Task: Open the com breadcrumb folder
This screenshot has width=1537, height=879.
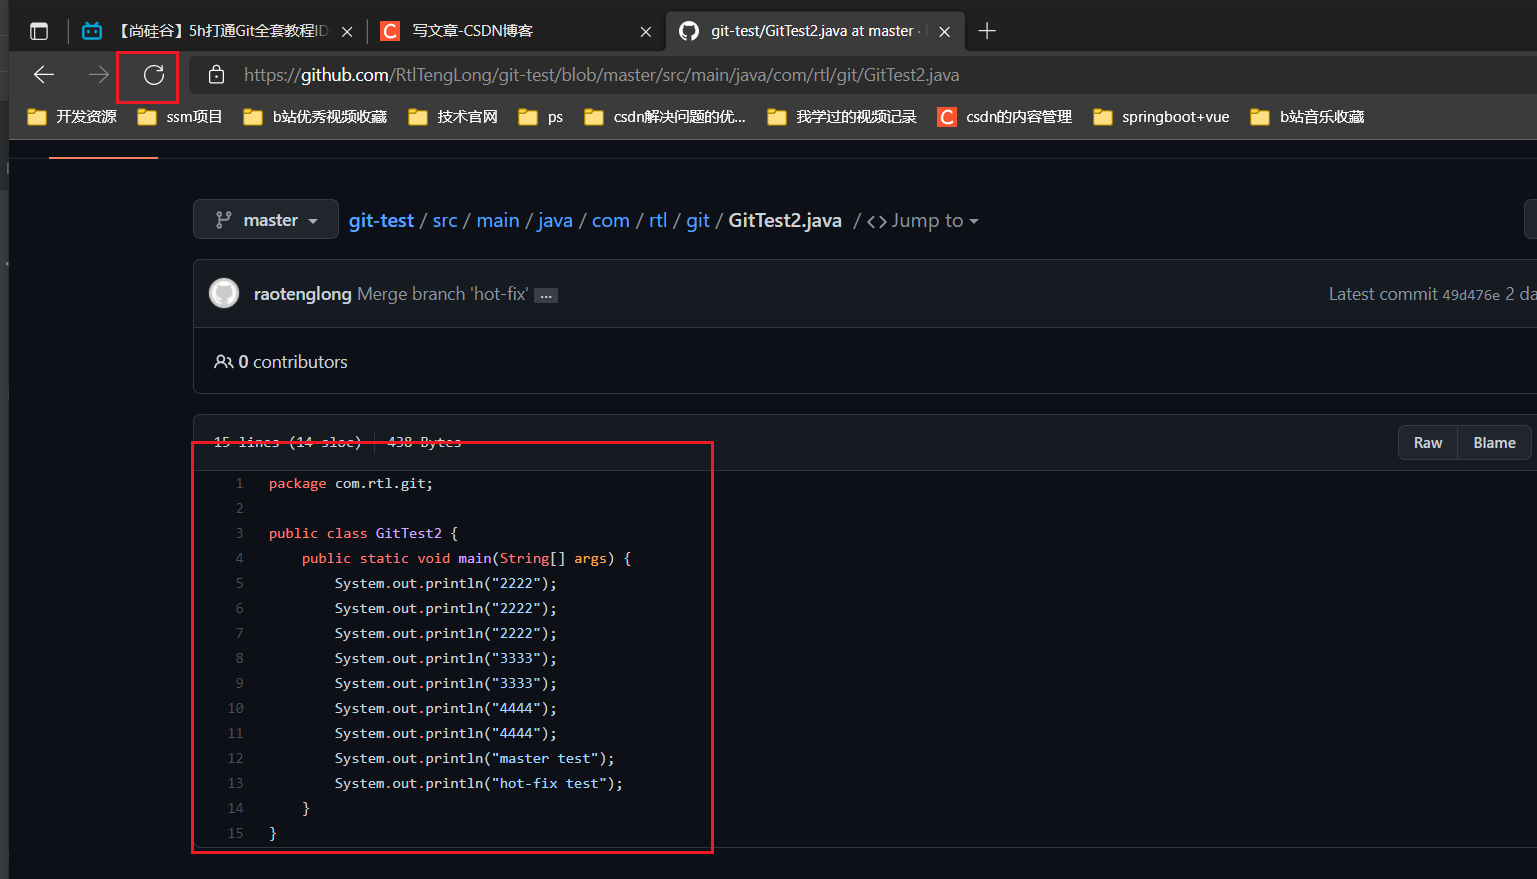Action: (611, 220)
